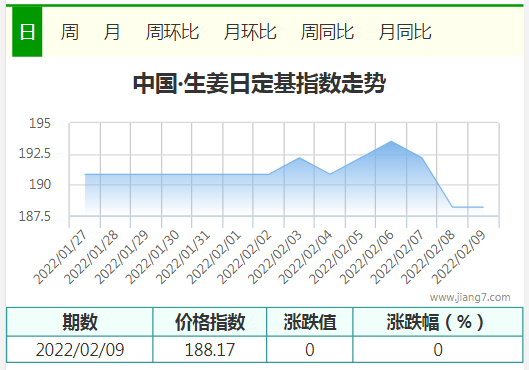Click the chart data point at 2022/02/07
Image resolution: width=529 pixels, height=370 pixels.
pyautogui.click(x=422, y=158)
